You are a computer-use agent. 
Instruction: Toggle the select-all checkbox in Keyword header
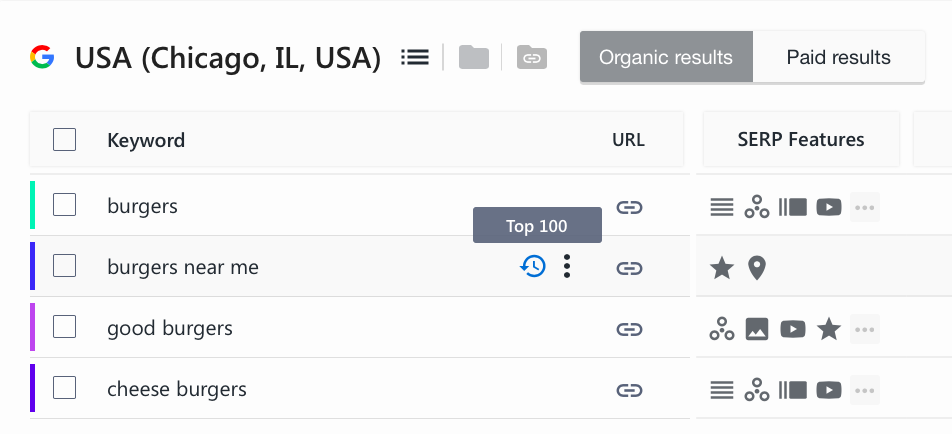tap(64, 140)
